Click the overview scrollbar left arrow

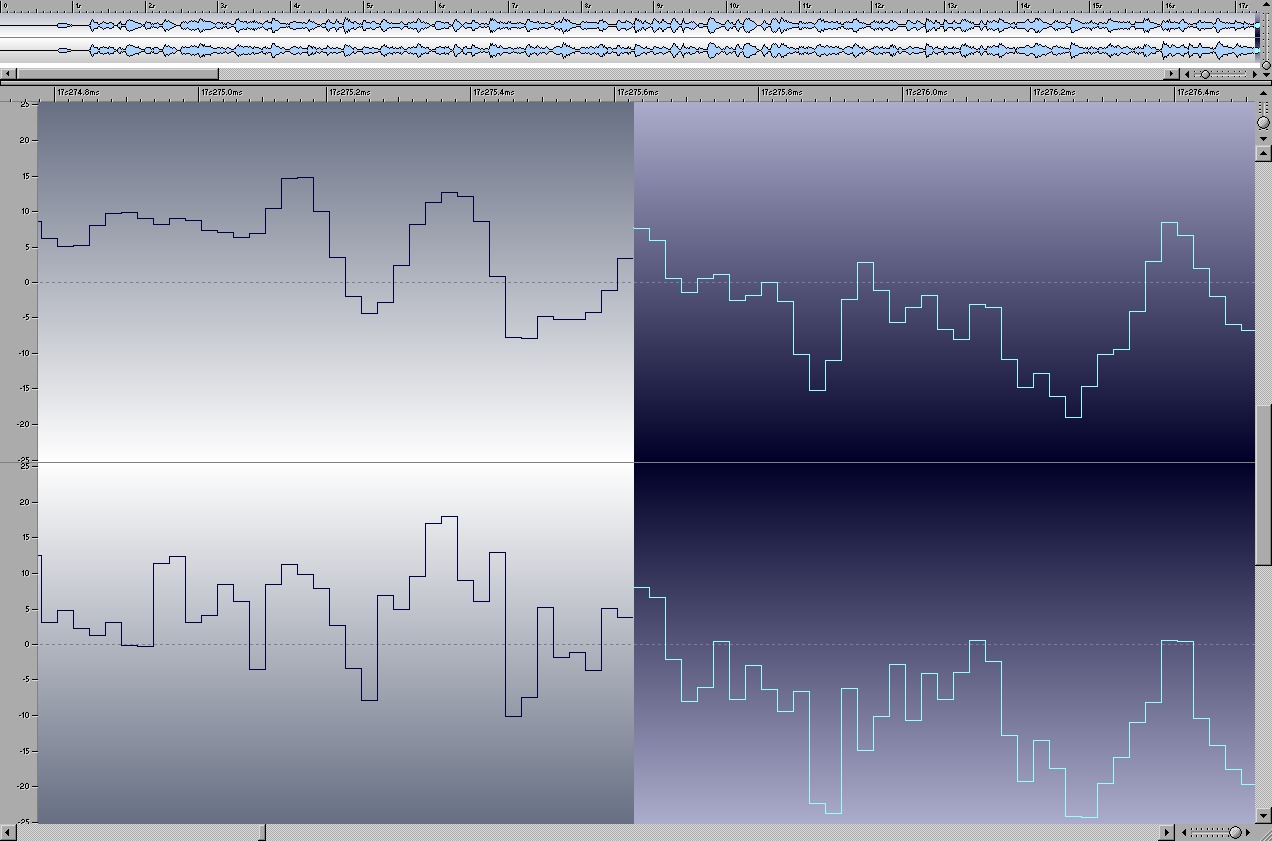8,73
